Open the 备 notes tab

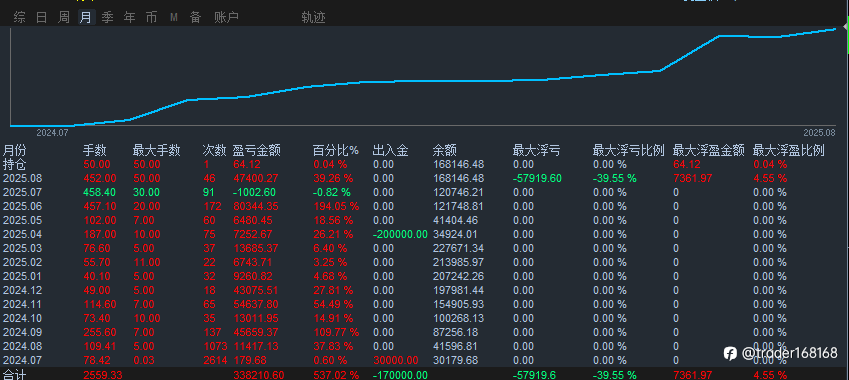pyautogui.click(x=195, y=17)
